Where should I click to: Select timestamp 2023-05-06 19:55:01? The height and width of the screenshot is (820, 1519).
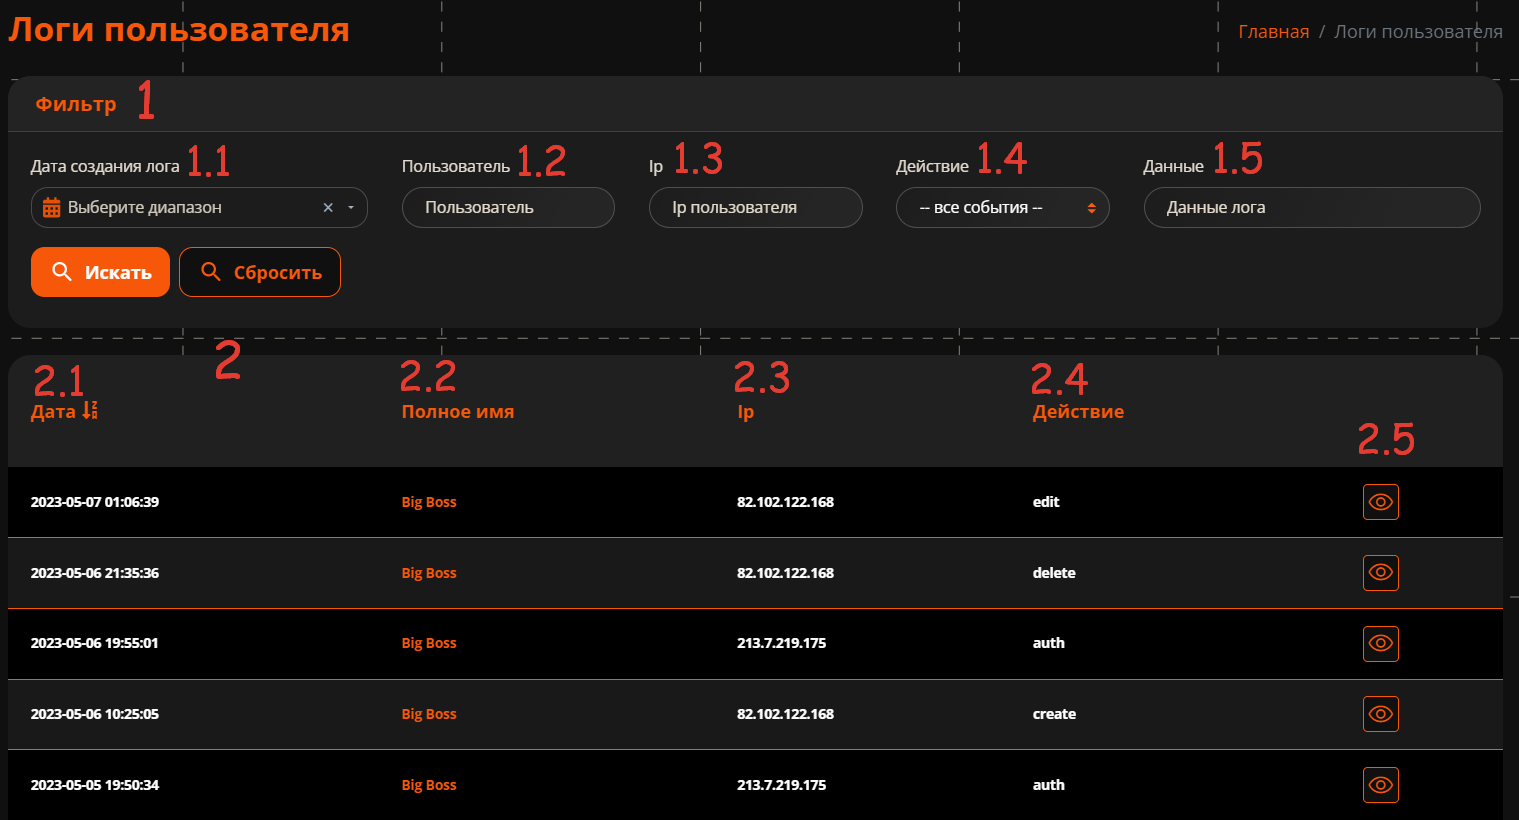click(x=95, y=643)
